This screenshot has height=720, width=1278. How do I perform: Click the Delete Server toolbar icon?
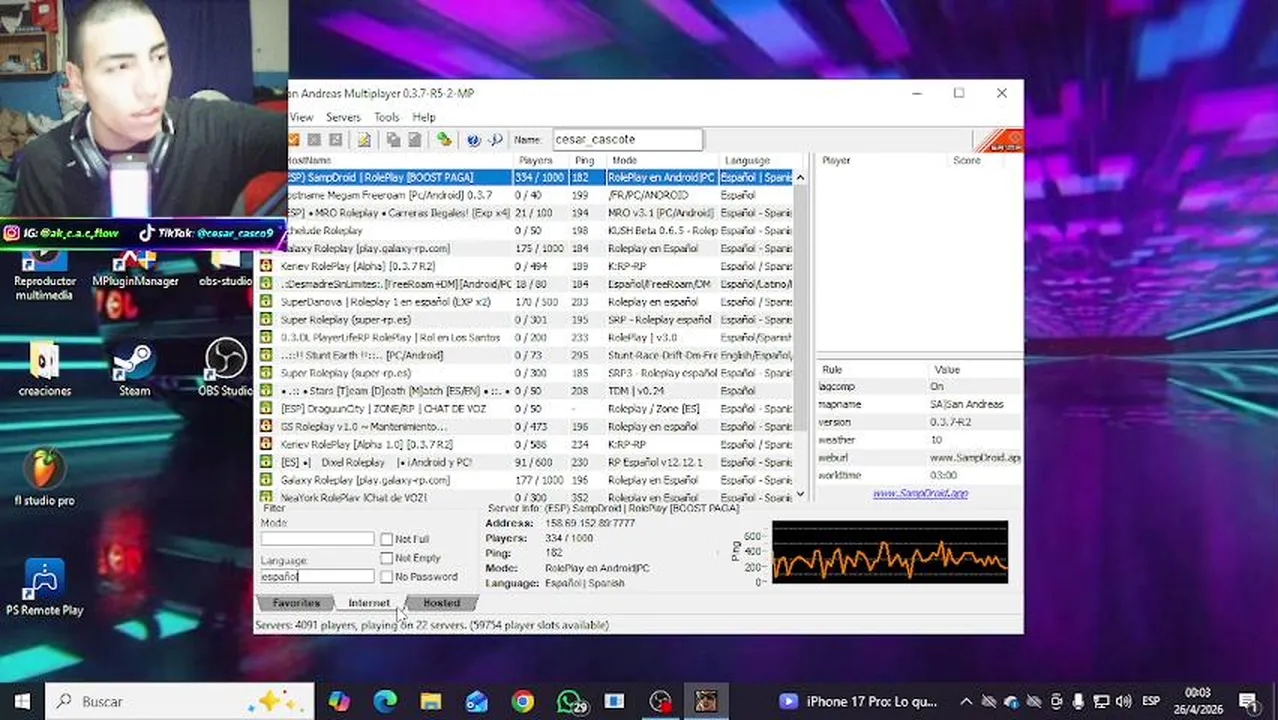336,140
